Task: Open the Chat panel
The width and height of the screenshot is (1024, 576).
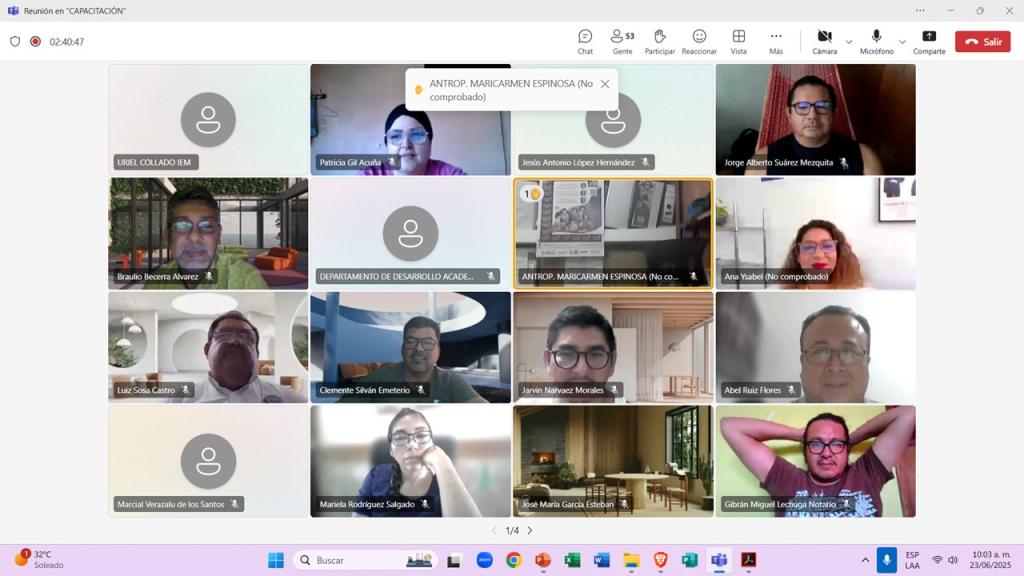Action: pyautogui.click(x=585, y=41)
